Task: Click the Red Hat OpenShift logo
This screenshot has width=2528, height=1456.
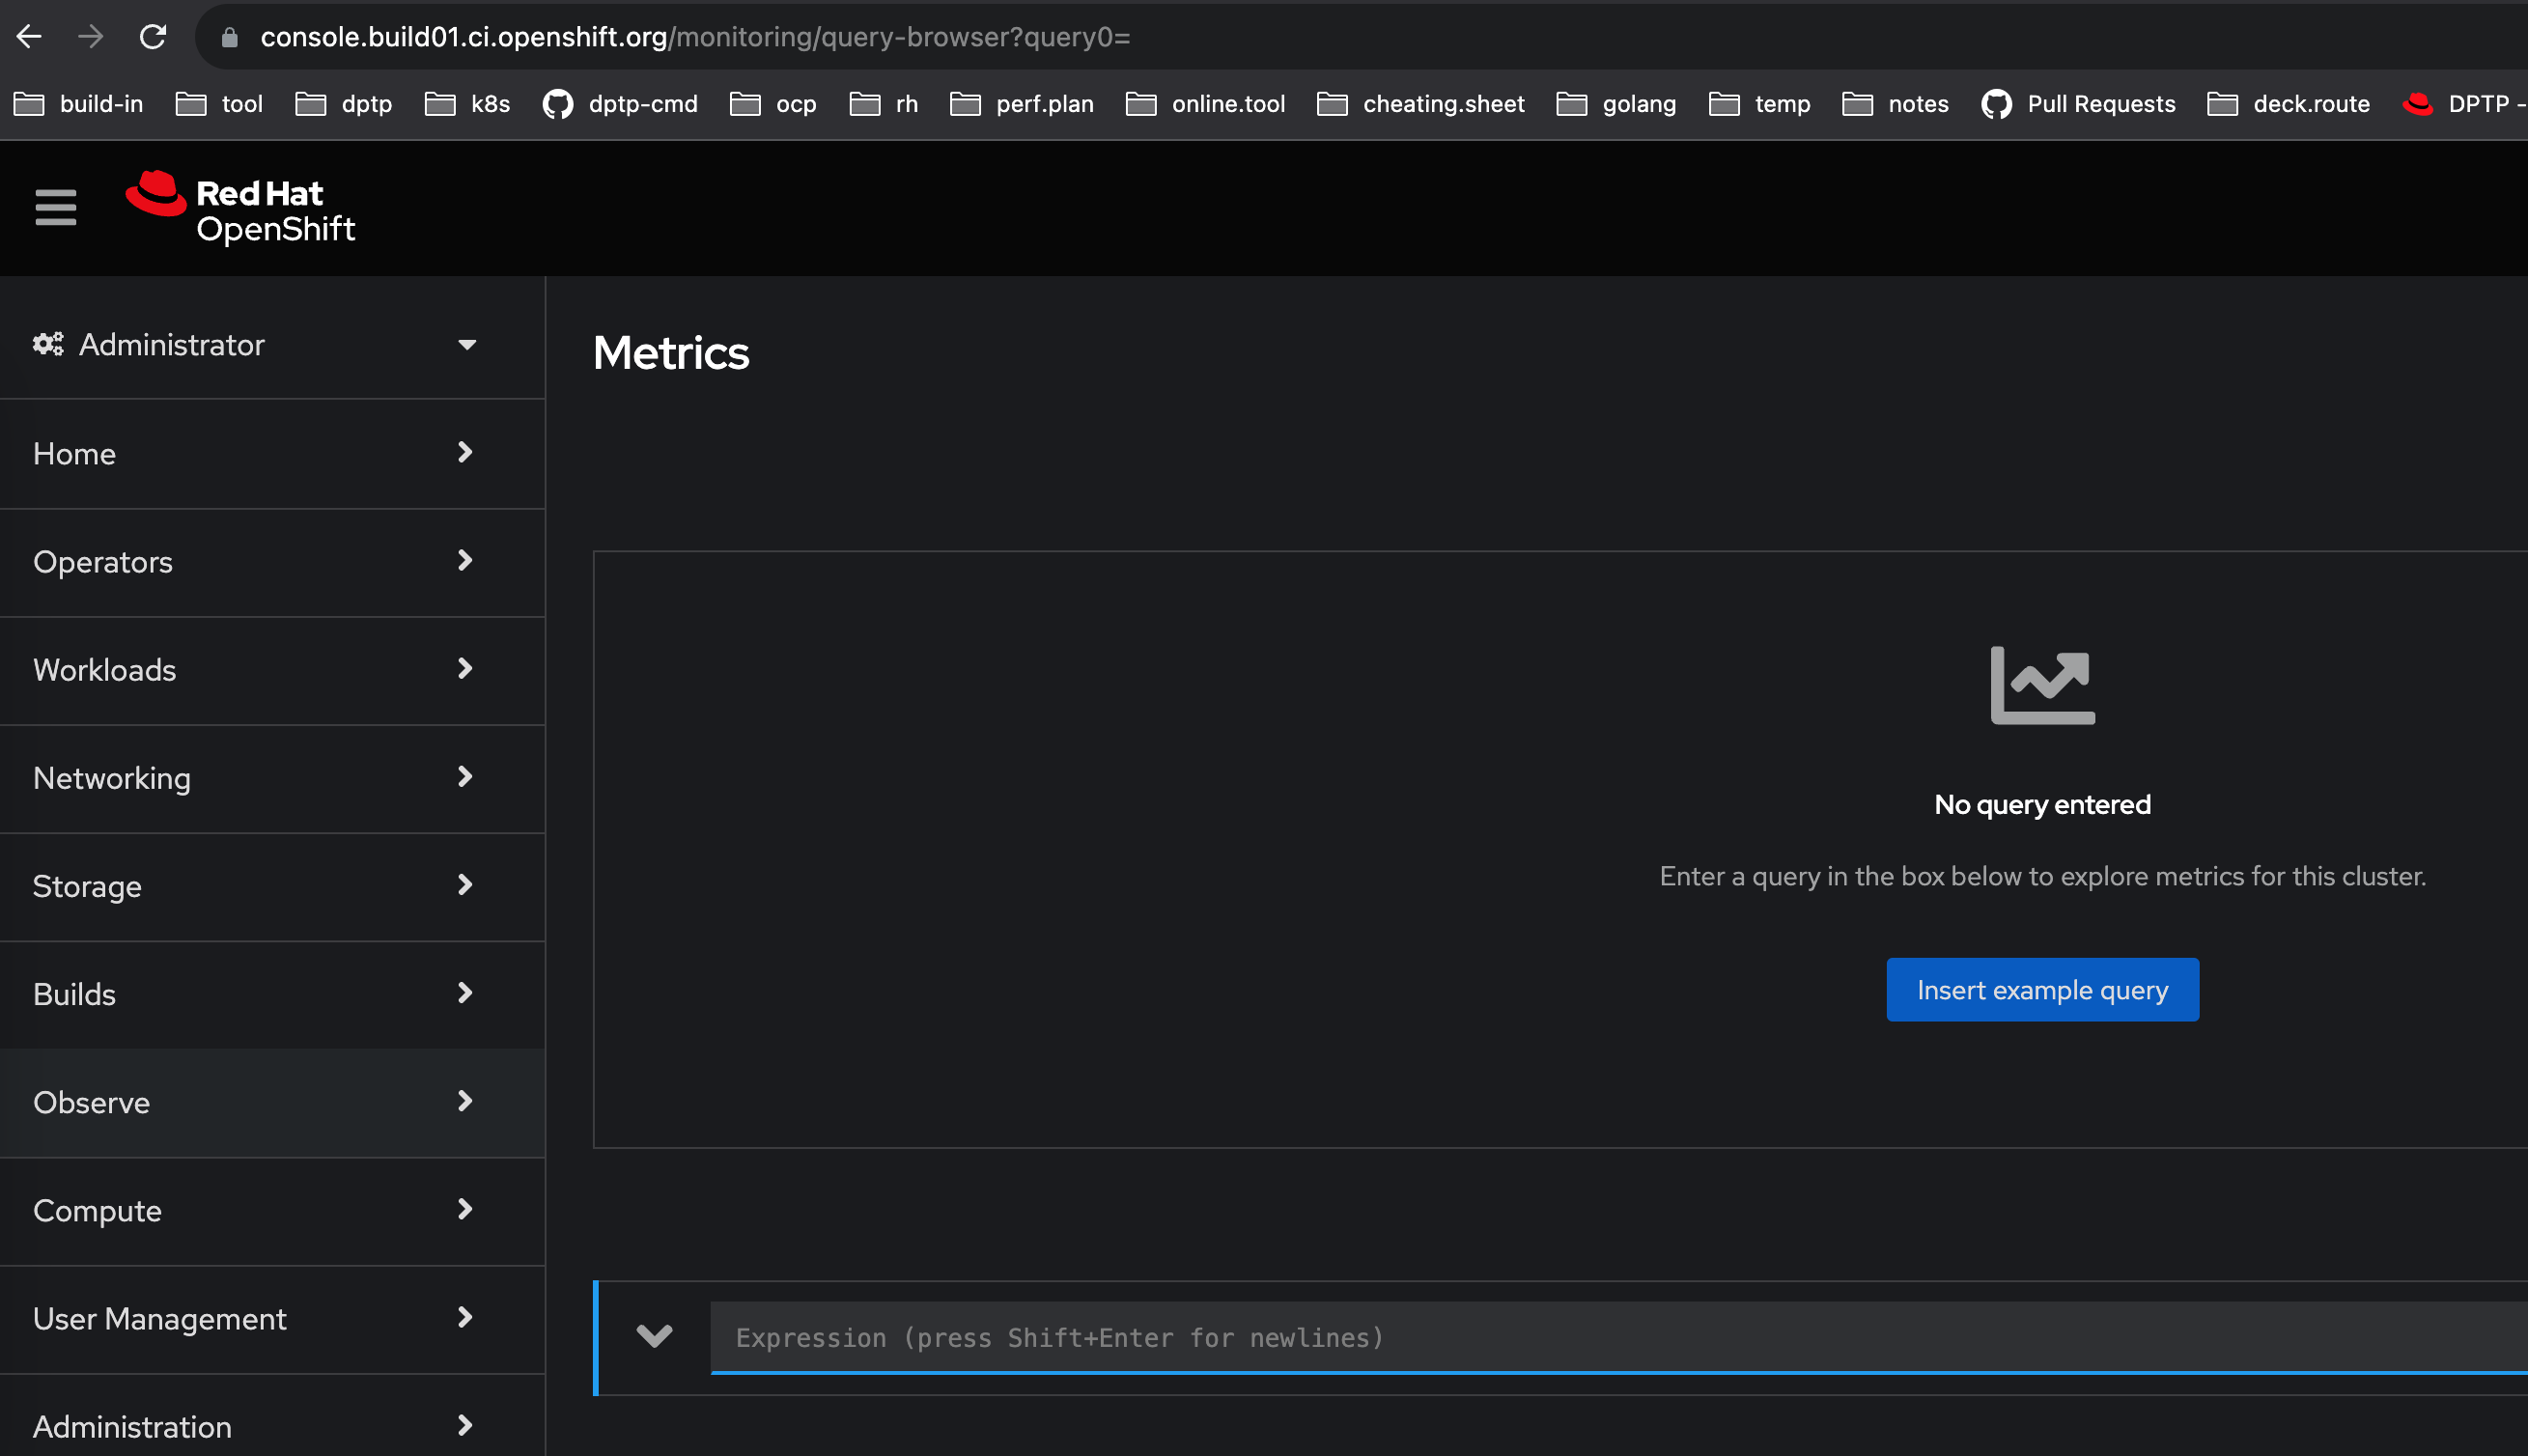Action: pos(240,209)
